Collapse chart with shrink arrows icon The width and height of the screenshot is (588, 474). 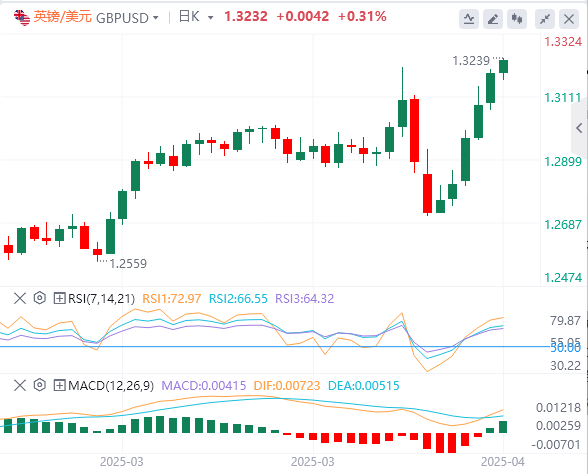(x=545, y=19)
